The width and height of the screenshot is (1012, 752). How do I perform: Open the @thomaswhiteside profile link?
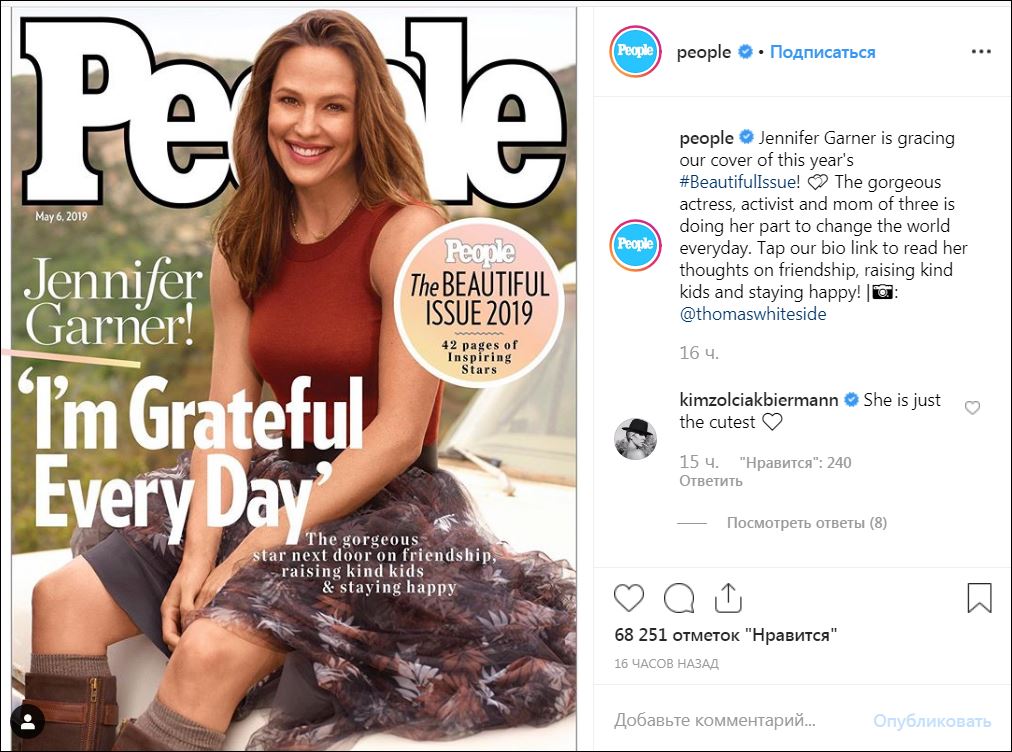tap(753, 314)
